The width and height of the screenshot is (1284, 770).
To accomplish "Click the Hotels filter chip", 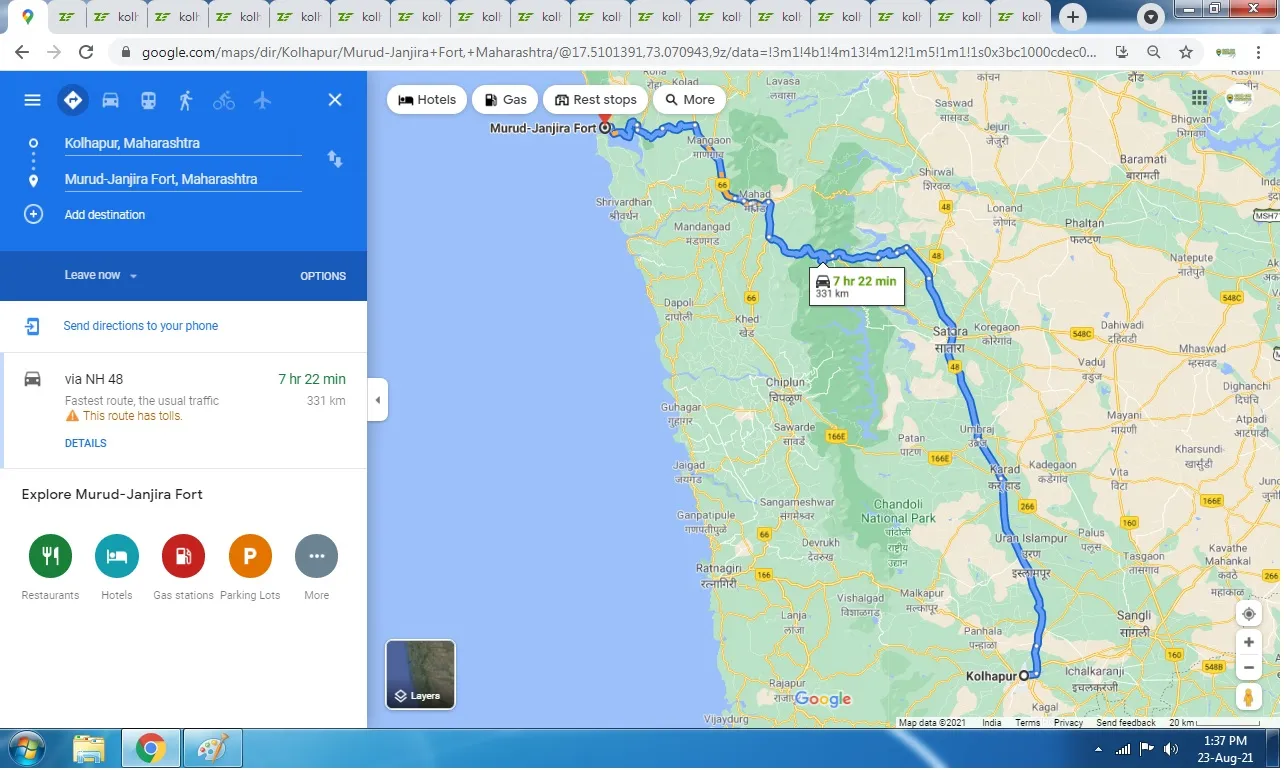I will (x=427, y=100).
